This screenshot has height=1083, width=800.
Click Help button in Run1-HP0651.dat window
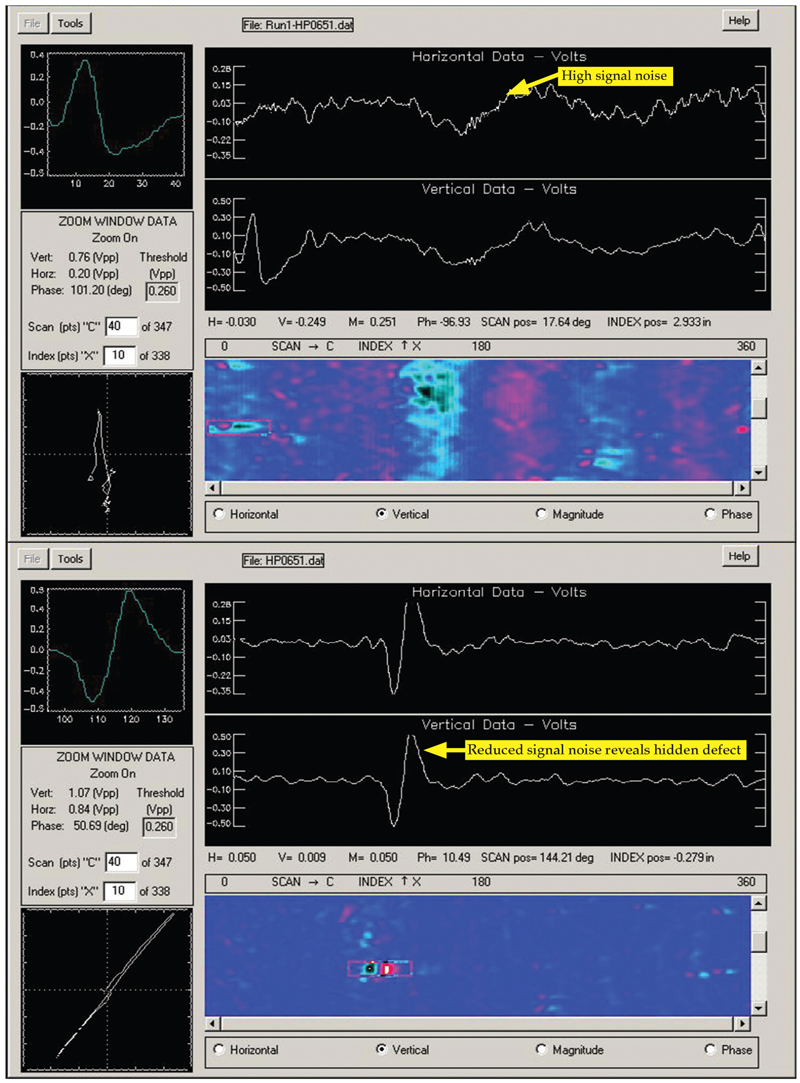point(740,20)
